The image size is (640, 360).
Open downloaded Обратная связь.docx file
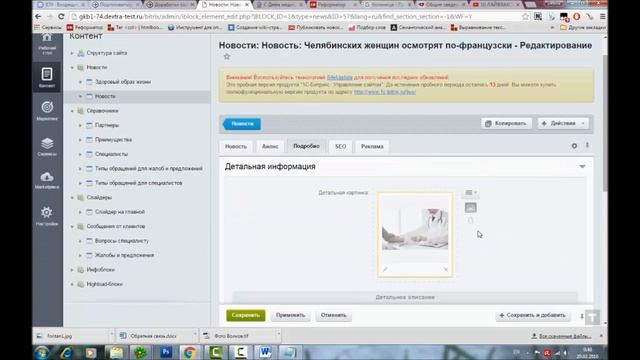coord(153,336)
